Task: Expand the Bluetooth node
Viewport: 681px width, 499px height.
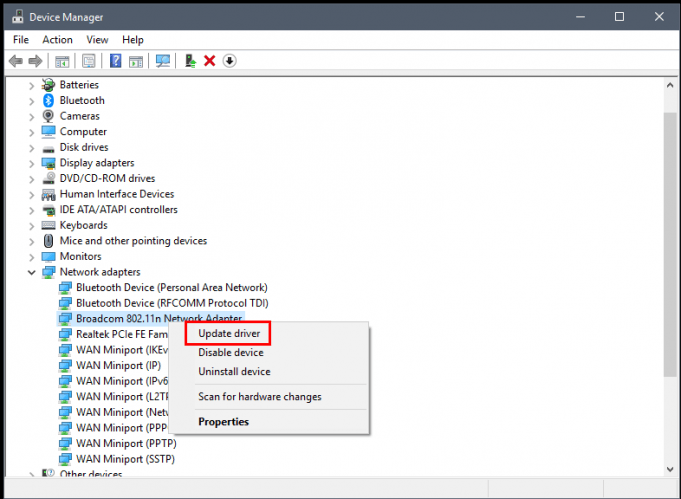Action: [31, 101]
